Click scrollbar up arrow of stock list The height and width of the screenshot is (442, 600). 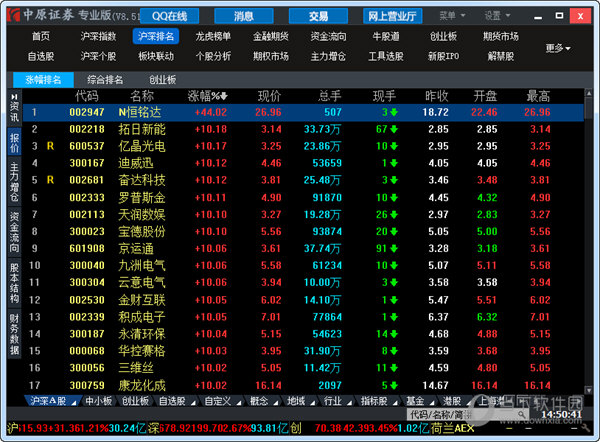tap(589, 93)
